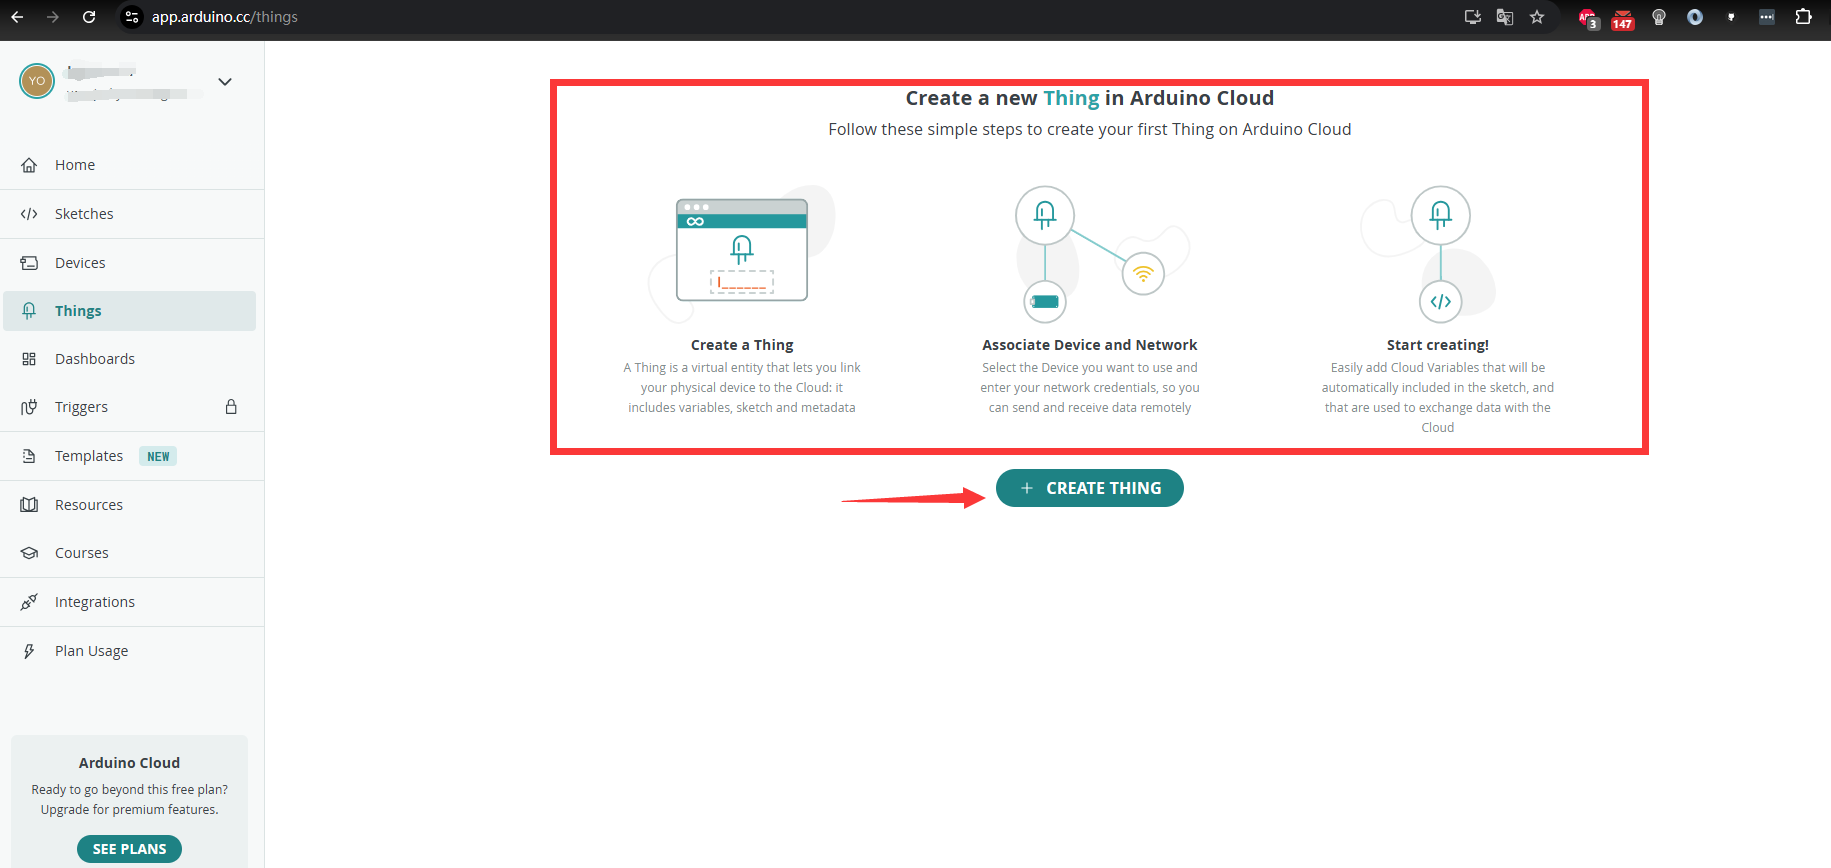The image size is (1831, 868).
Task: Click the red extension with 3 badge
Action: 1588,18
